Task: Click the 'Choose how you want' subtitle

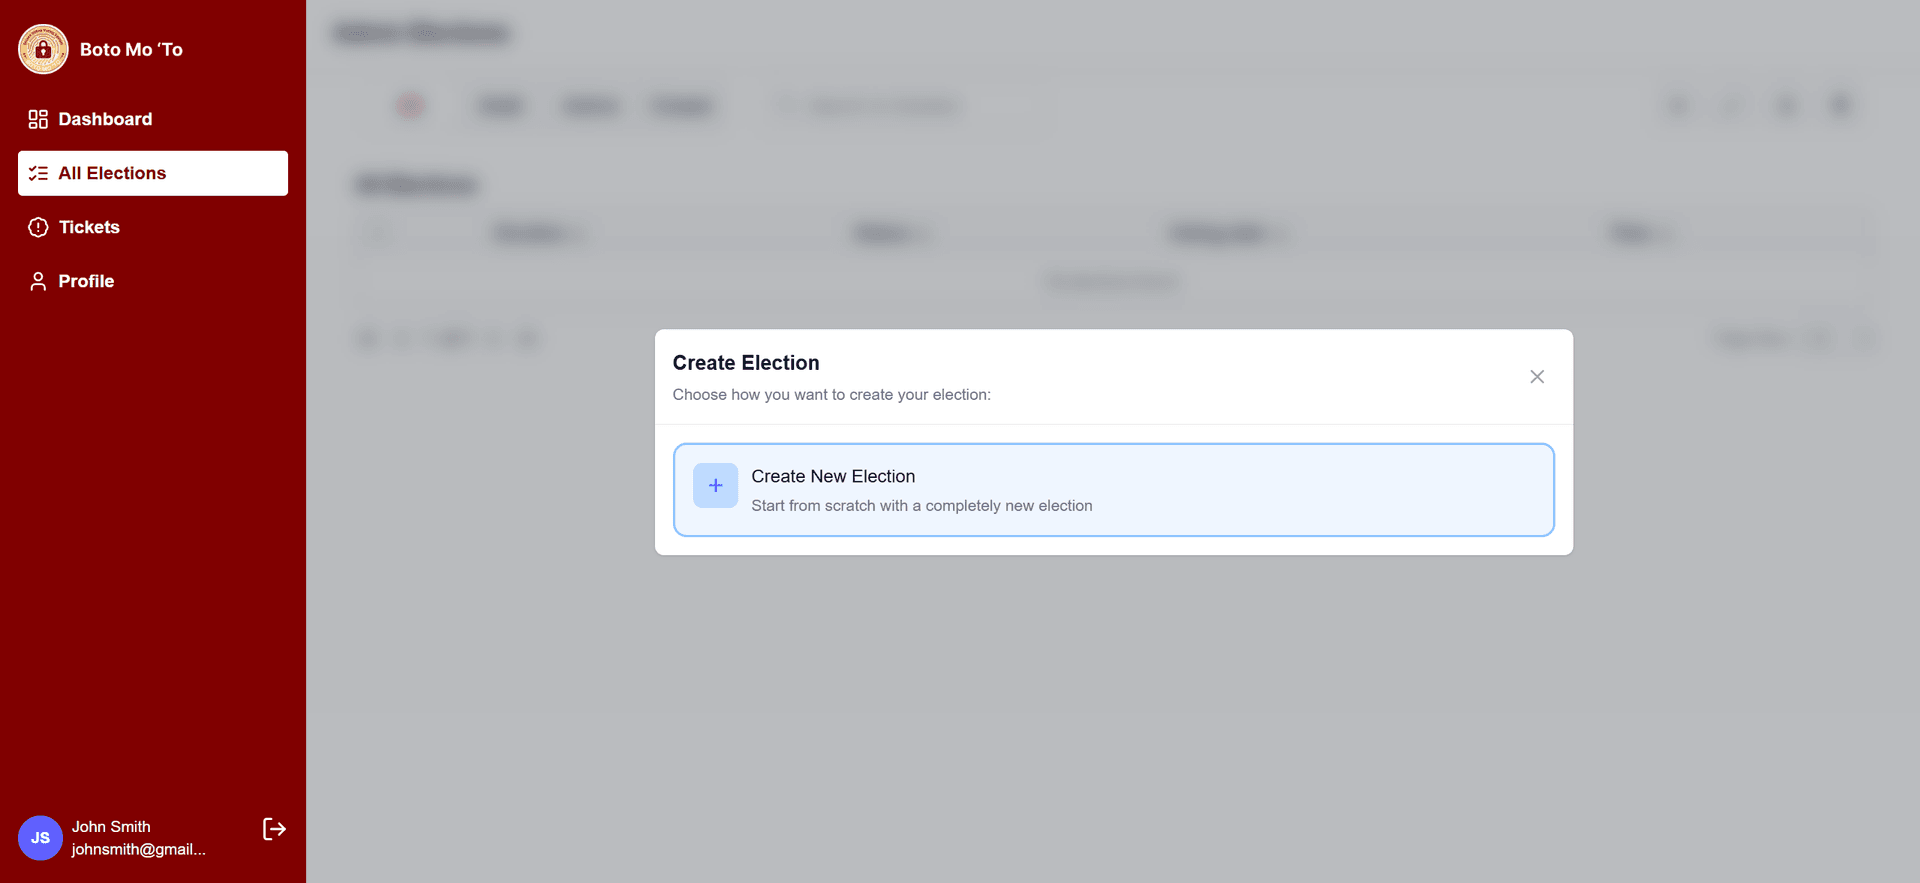Action: [831, 395]
